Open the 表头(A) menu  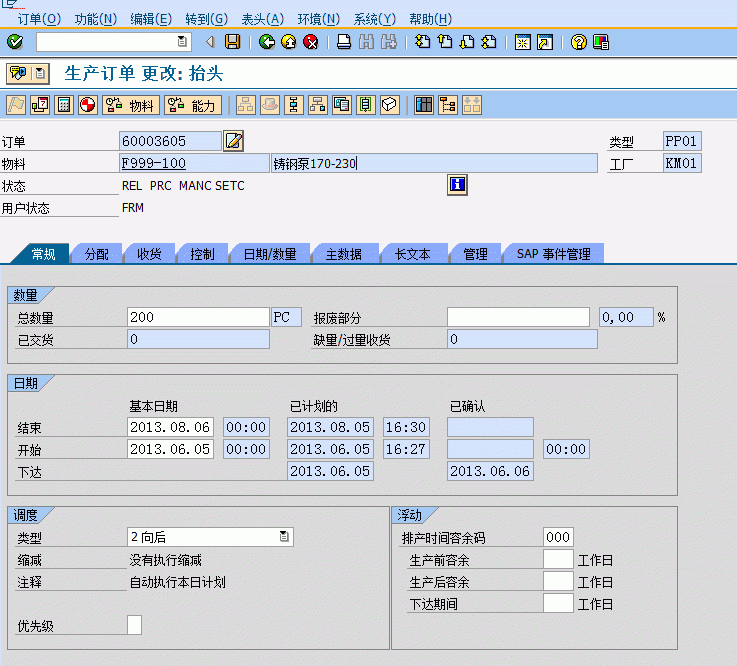pos(262,19)
